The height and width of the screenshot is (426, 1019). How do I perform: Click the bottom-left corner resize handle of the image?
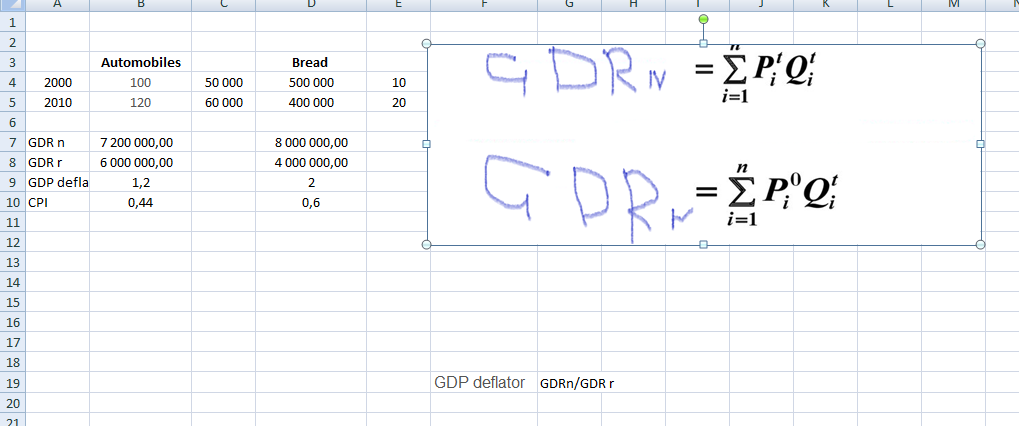(428, 244)
